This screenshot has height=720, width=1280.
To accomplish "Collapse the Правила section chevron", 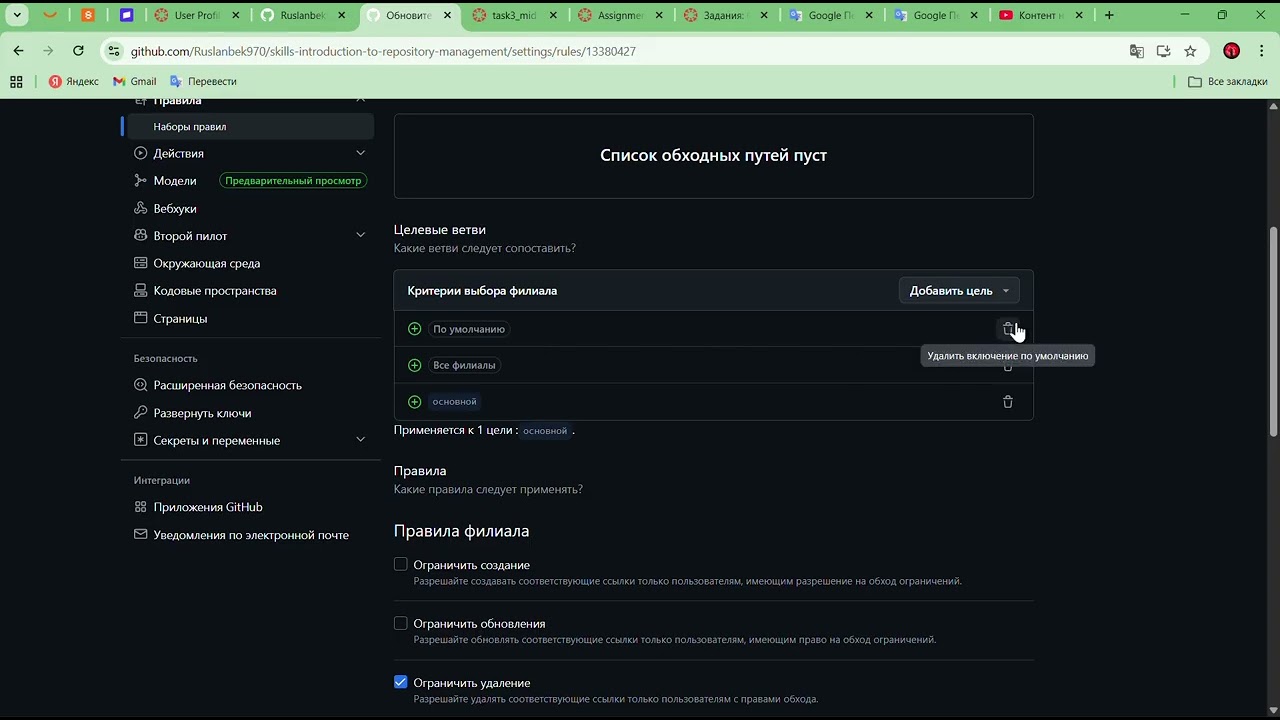I will tap(360, 100).
